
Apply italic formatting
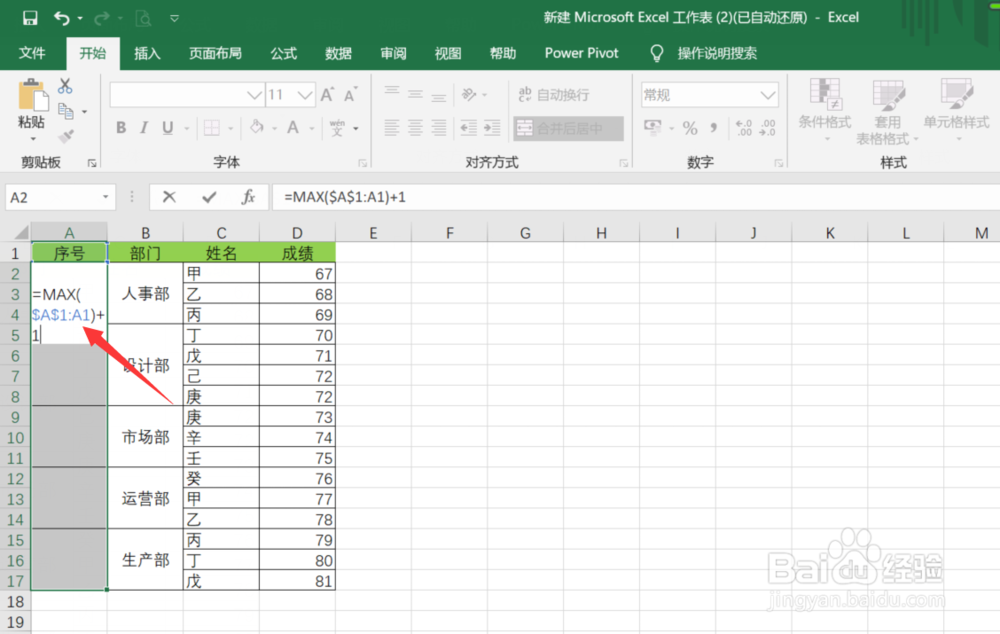(x=145, y=128)
